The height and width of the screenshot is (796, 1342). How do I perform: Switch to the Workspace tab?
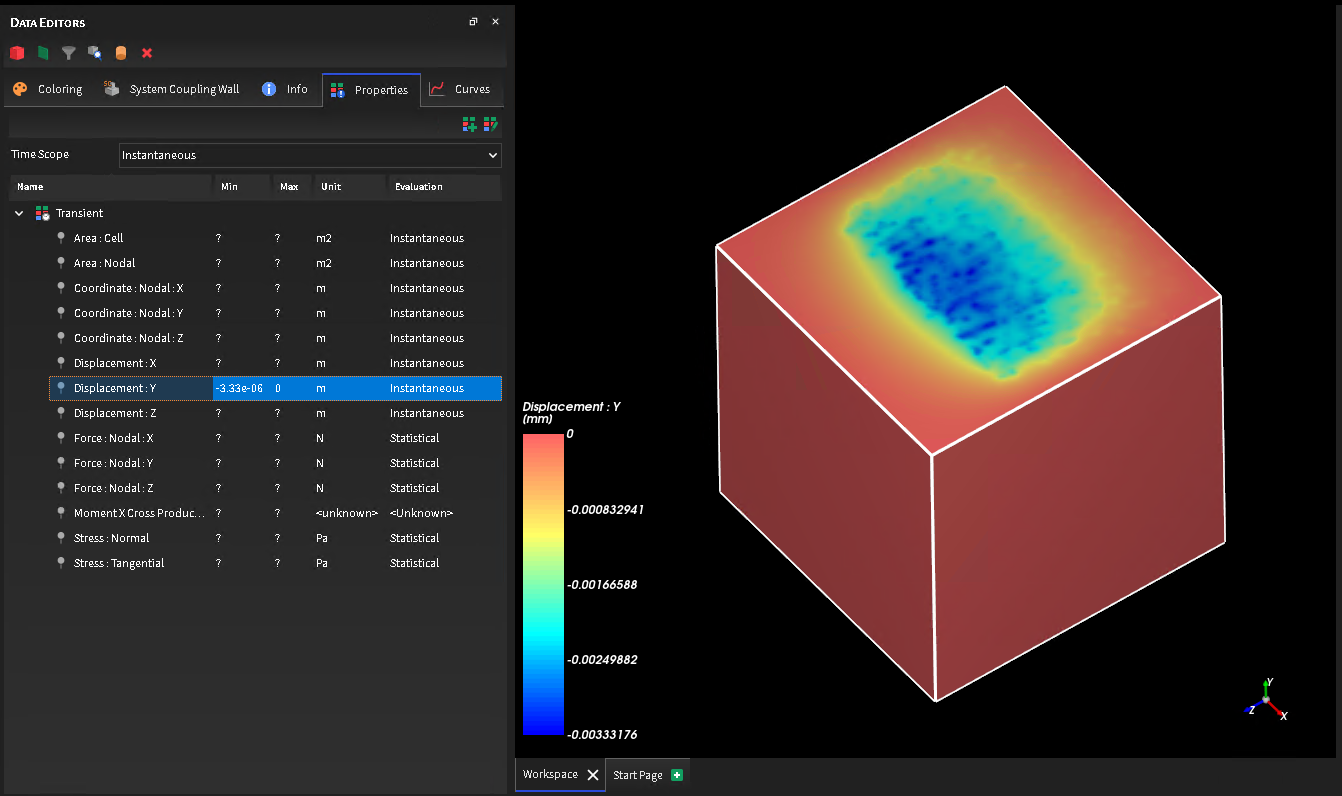click(x=549, y=774)
